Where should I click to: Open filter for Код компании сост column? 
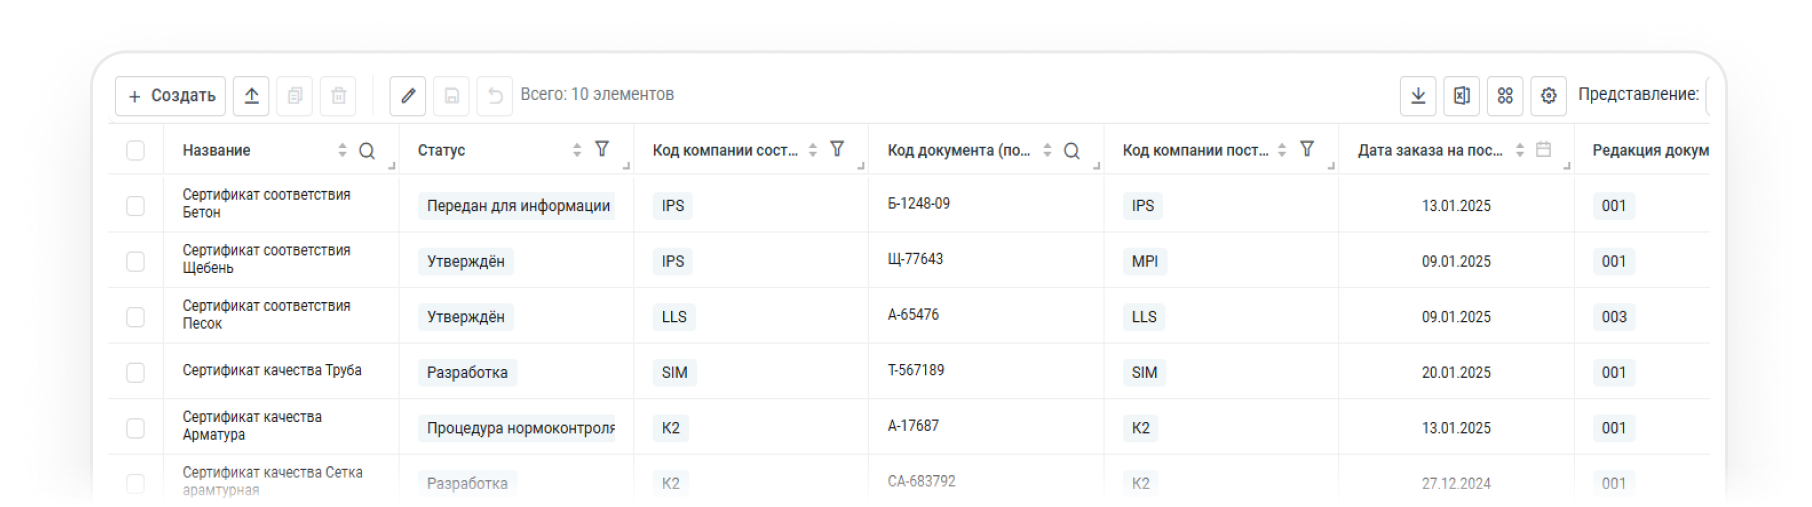[x=837, y=149]
